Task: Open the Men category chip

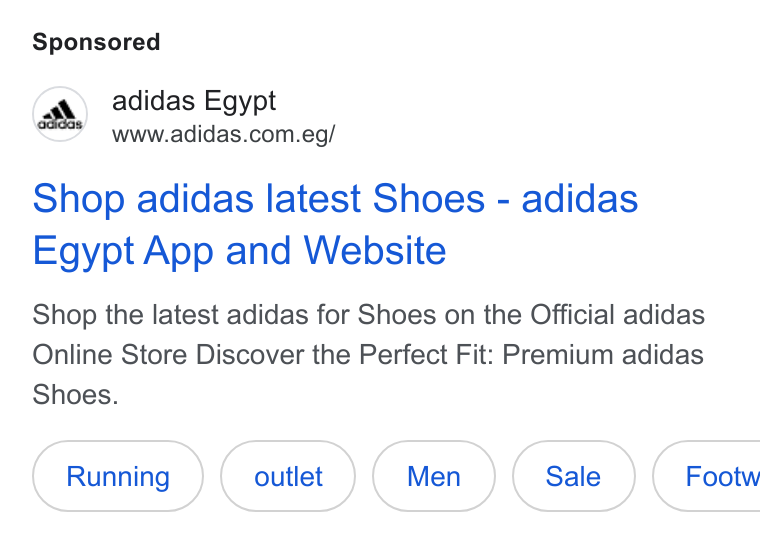Action: point(434,476)
